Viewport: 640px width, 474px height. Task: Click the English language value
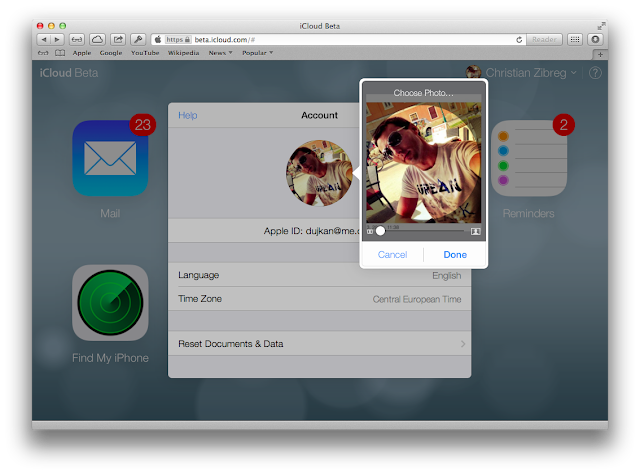(447, 276)
